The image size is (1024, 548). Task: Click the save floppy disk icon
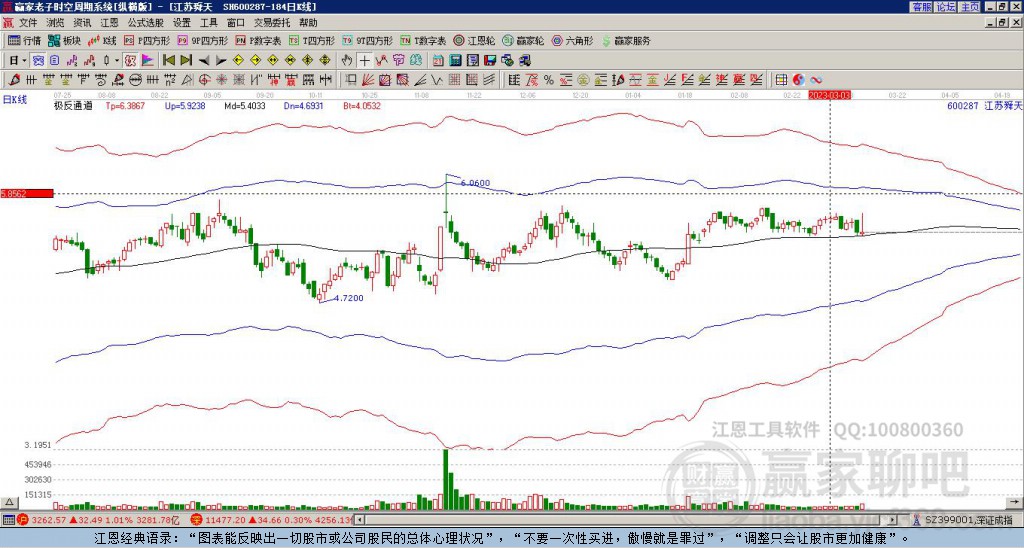click(490, 60)
